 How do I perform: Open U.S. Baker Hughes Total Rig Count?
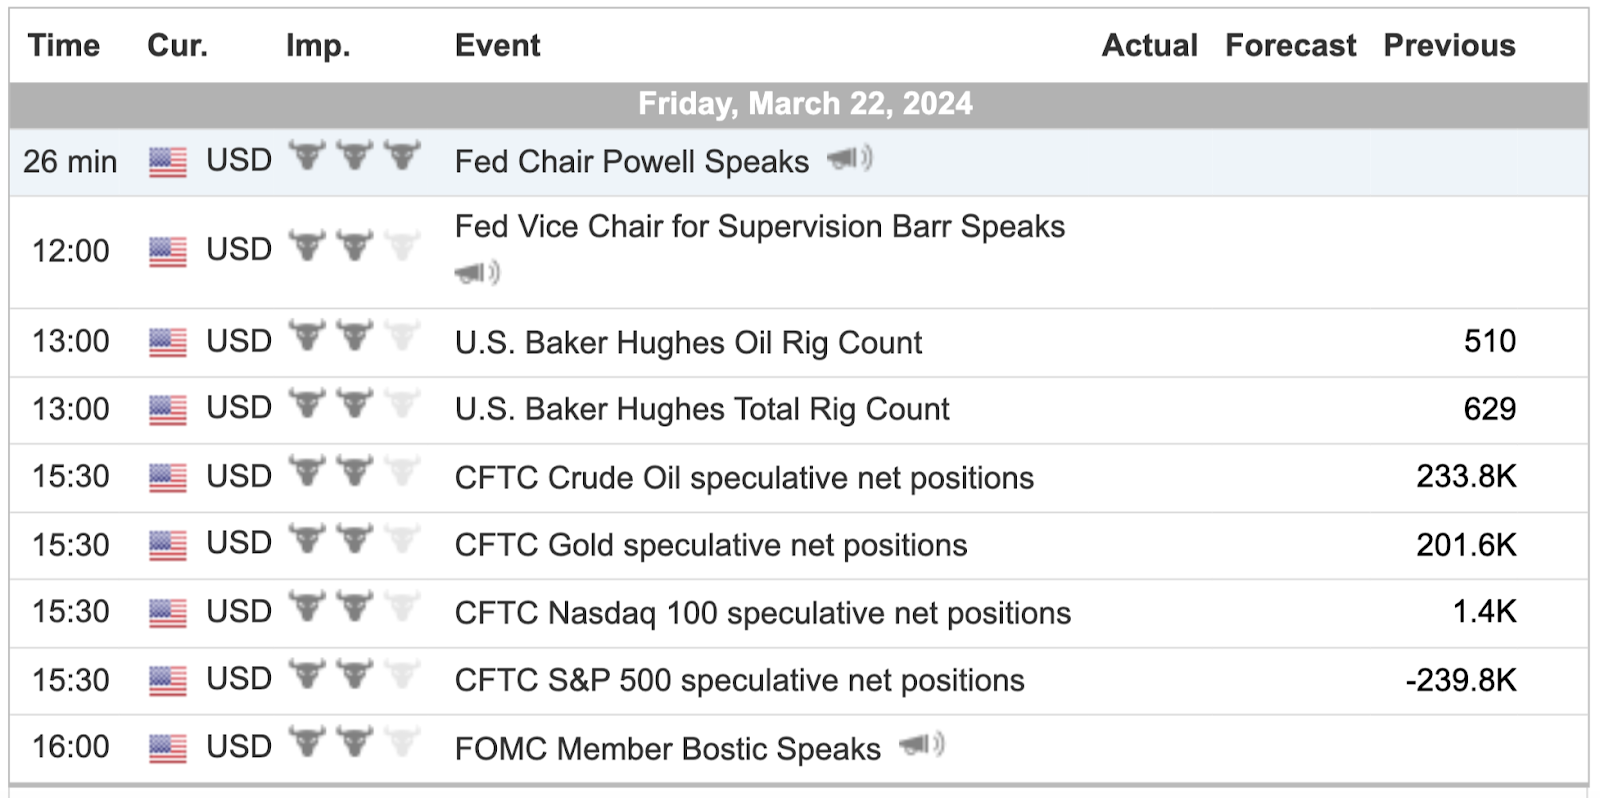pyautogui.click(x=702, y=410)
